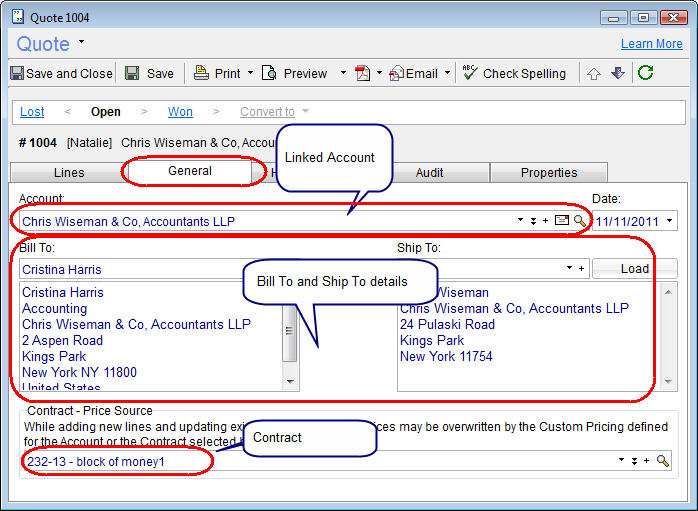Click the Account search magnifier icon

(x=579, y=221)
